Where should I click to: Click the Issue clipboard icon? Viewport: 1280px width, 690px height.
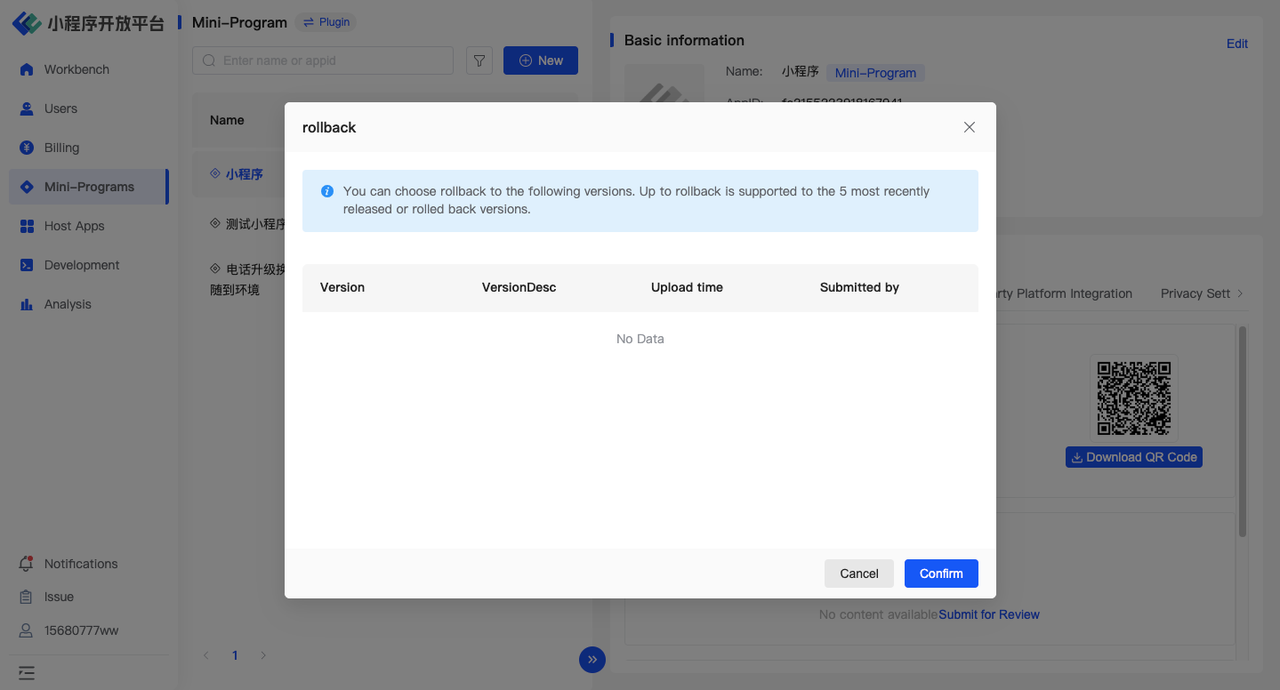[26, 597]
